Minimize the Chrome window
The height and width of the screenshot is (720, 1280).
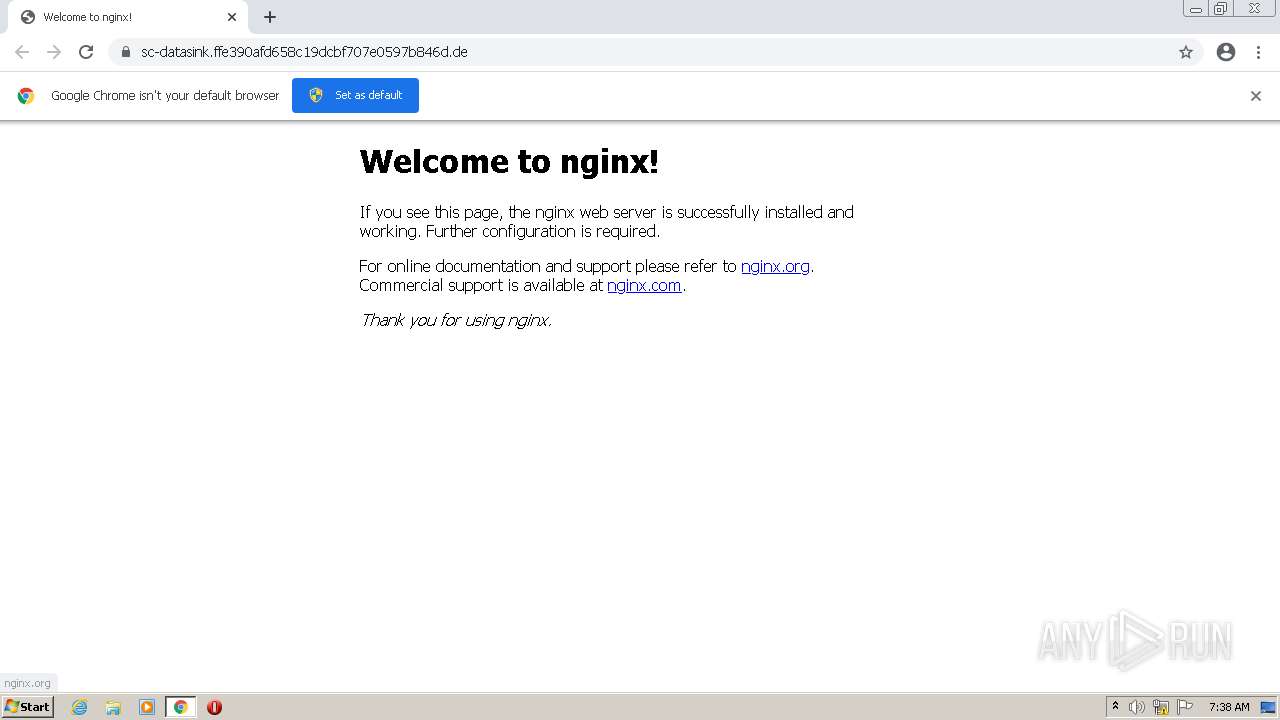tap(1196, 9)
